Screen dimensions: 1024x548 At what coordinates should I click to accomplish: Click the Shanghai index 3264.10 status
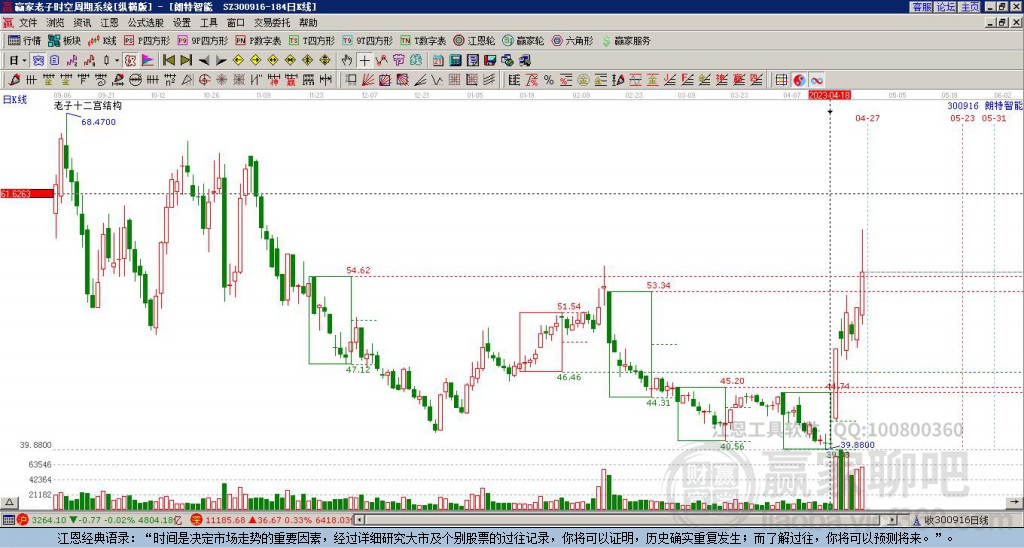pyautogui.click(x=99, y=520)
